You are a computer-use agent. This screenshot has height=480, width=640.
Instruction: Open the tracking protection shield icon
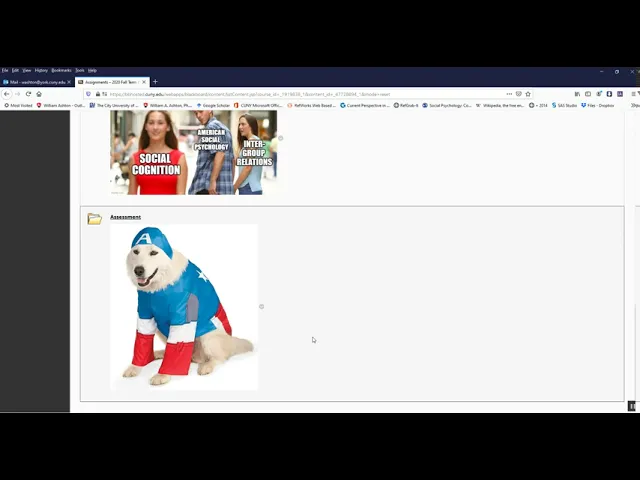point(89,94)
